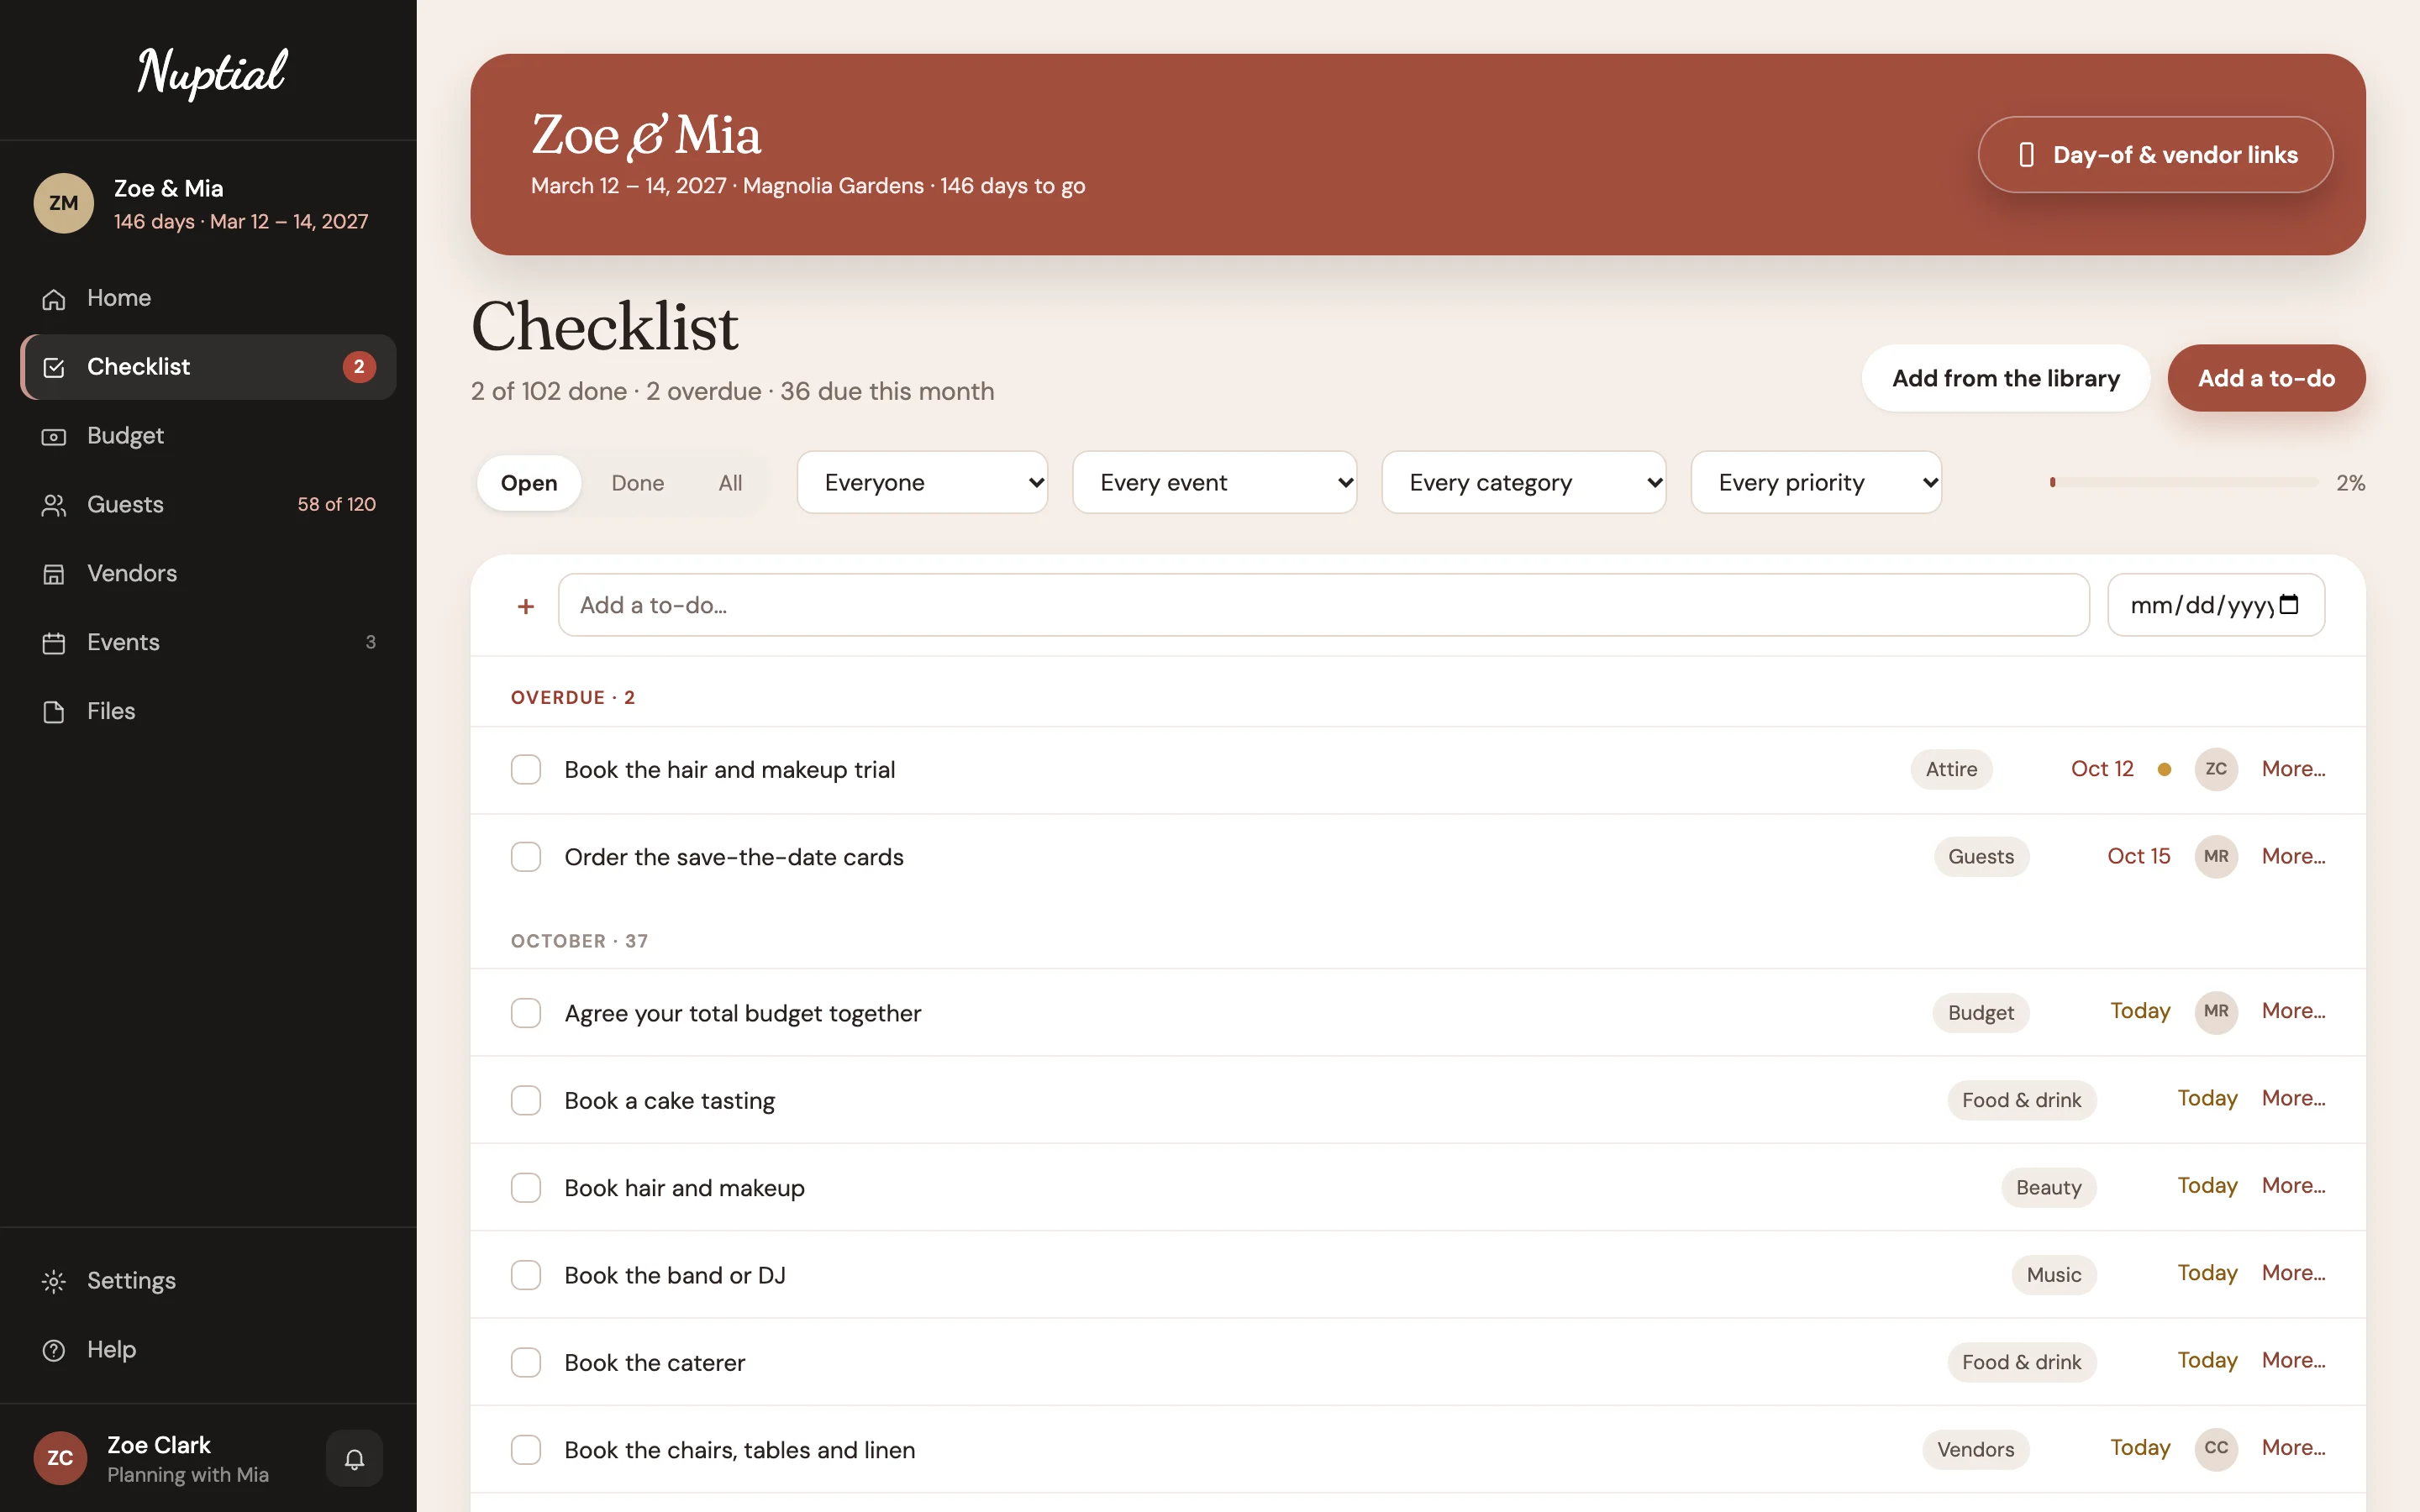Click Add from the library button

click(x=2005, y=378)
